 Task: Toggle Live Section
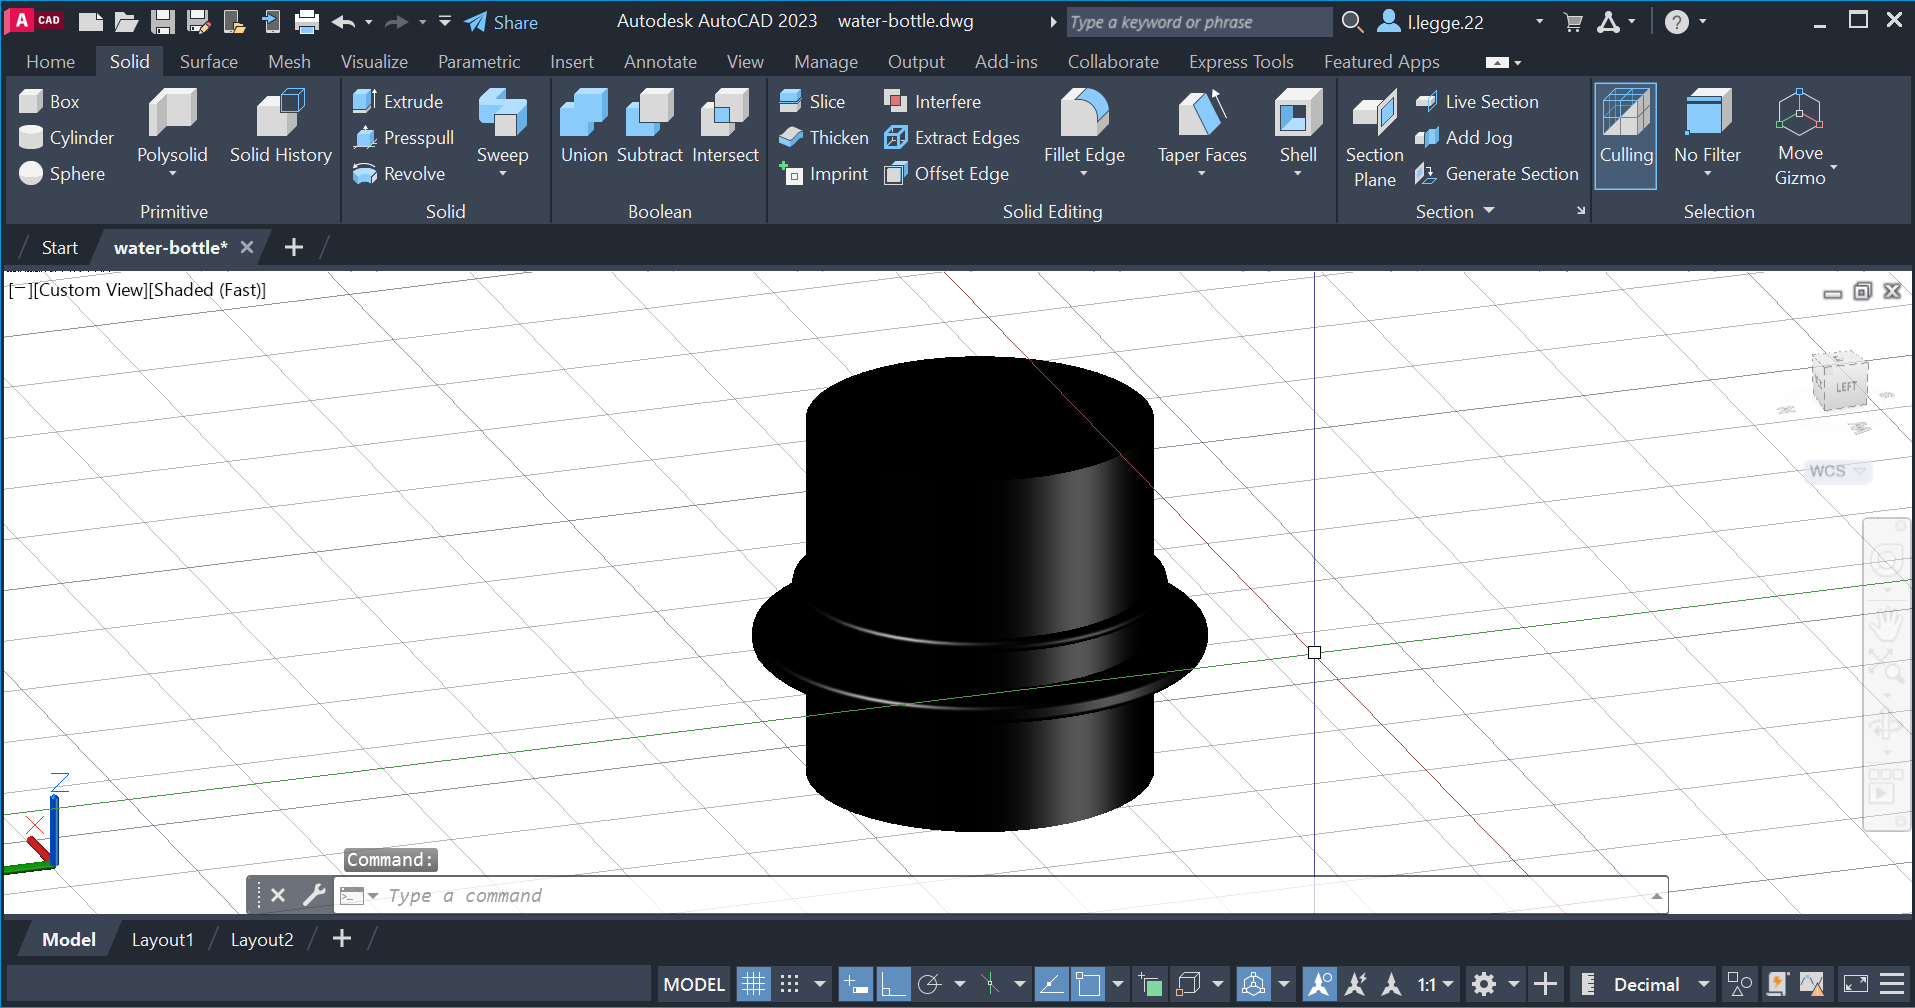[1476, 101]
